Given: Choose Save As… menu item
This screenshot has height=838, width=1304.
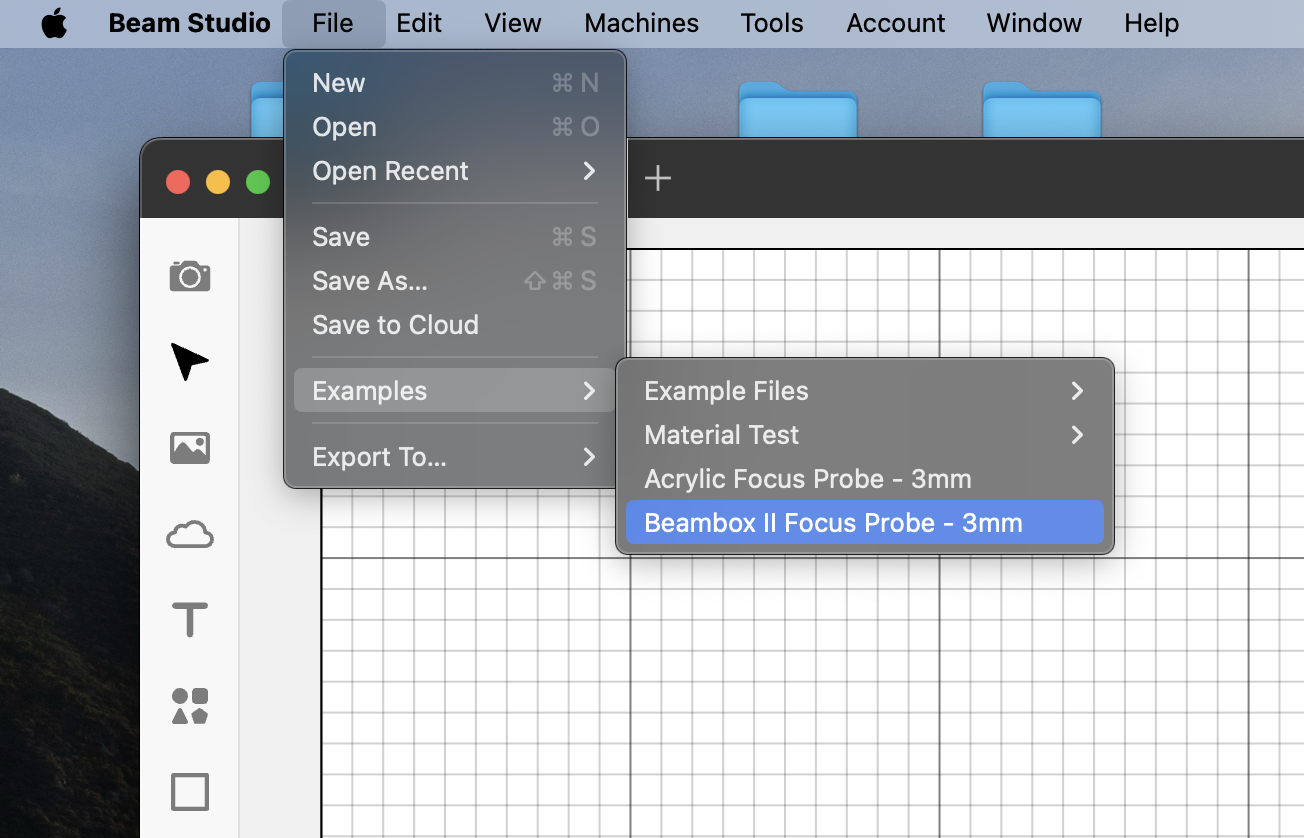Looking at the screenshot, I should (x=455, y=281).
